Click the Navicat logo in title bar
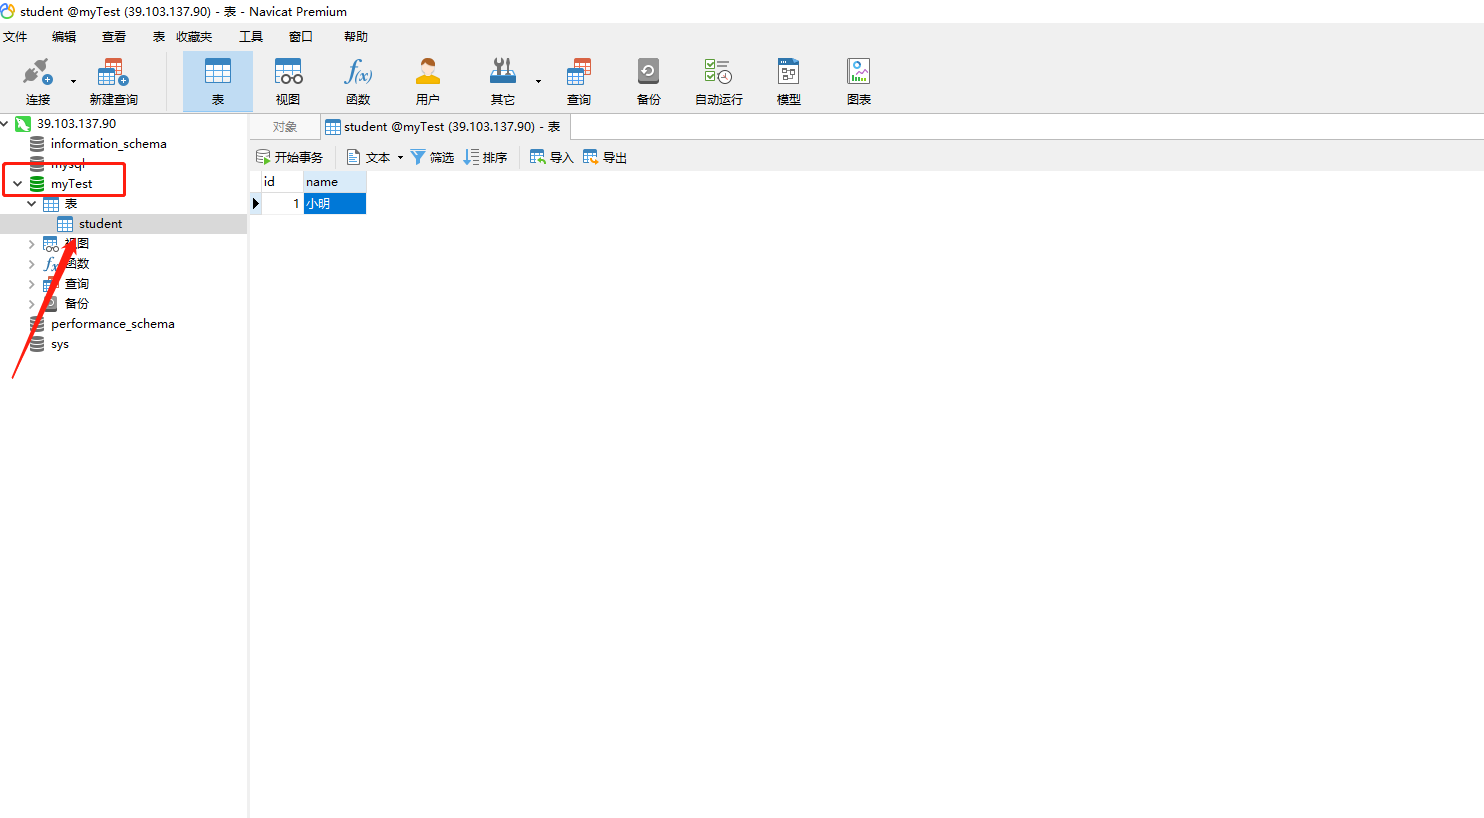 [8, 11]
